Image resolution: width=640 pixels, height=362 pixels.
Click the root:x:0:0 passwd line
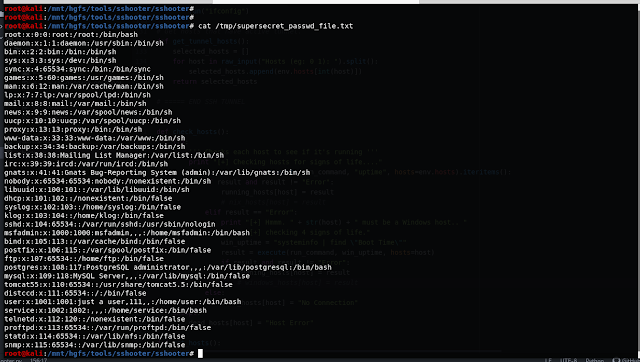click(71, 35)
